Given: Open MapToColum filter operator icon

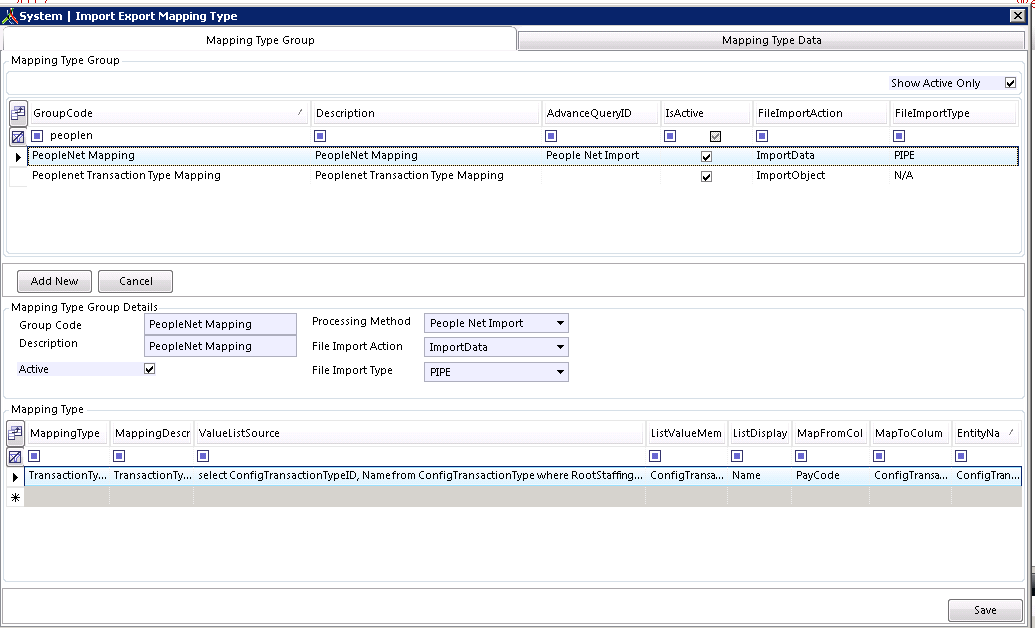Looking at the screenshot, I should [x=879, y=456].
